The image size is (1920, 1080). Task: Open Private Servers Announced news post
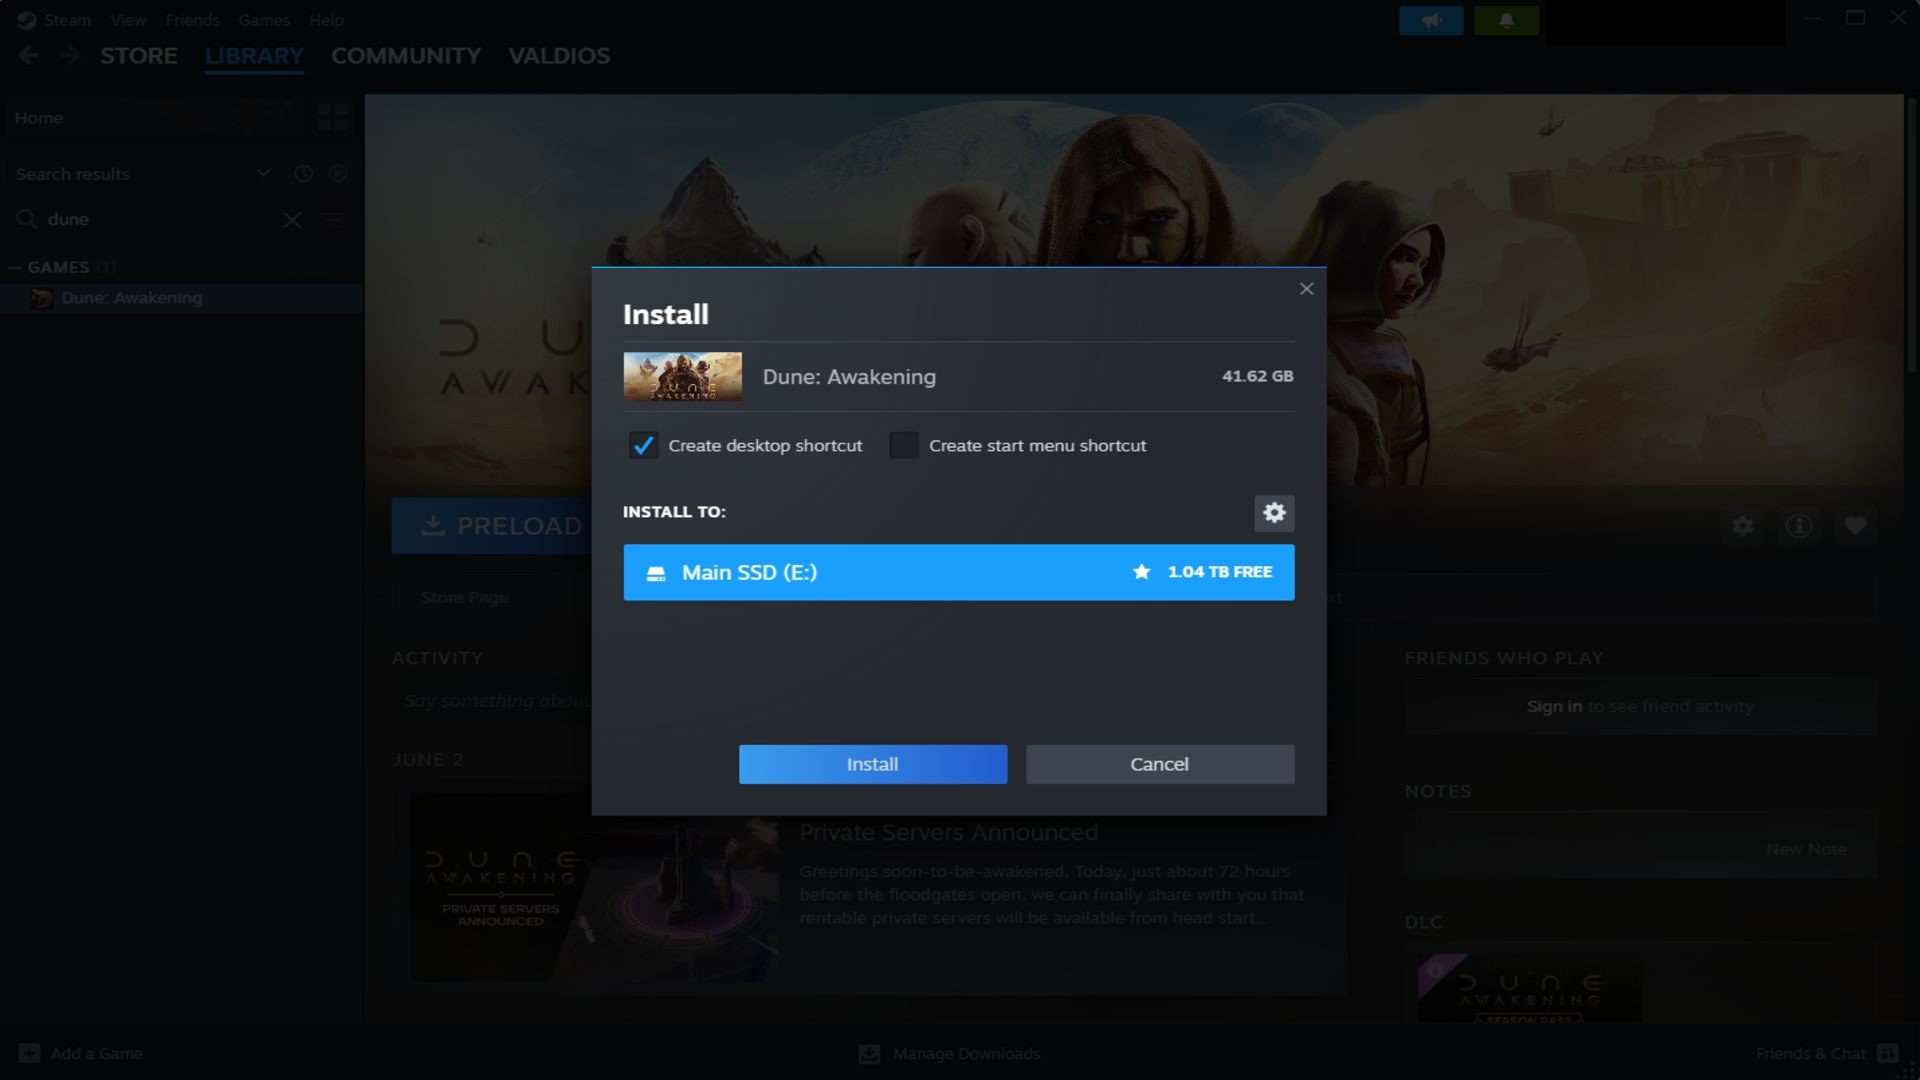(948, 833)
